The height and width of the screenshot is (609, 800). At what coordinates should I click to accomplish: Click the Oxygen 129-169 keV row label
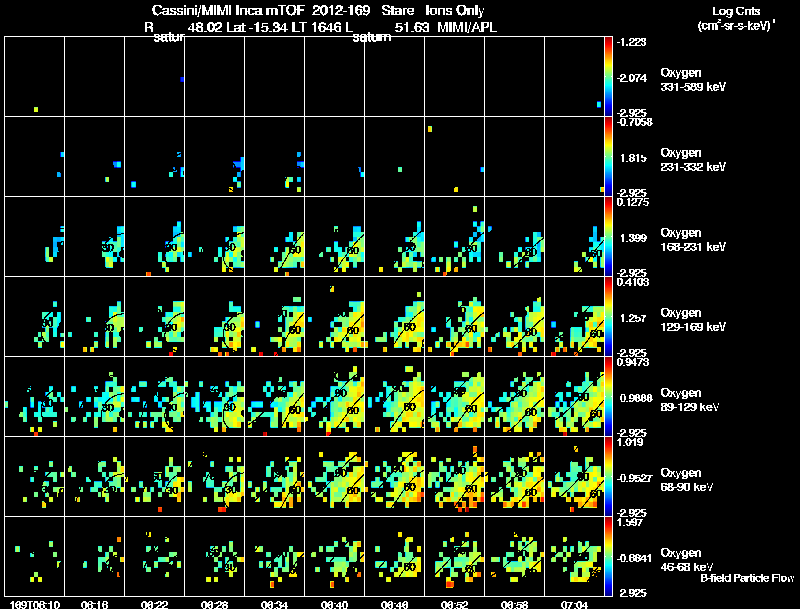click(693, 320)
